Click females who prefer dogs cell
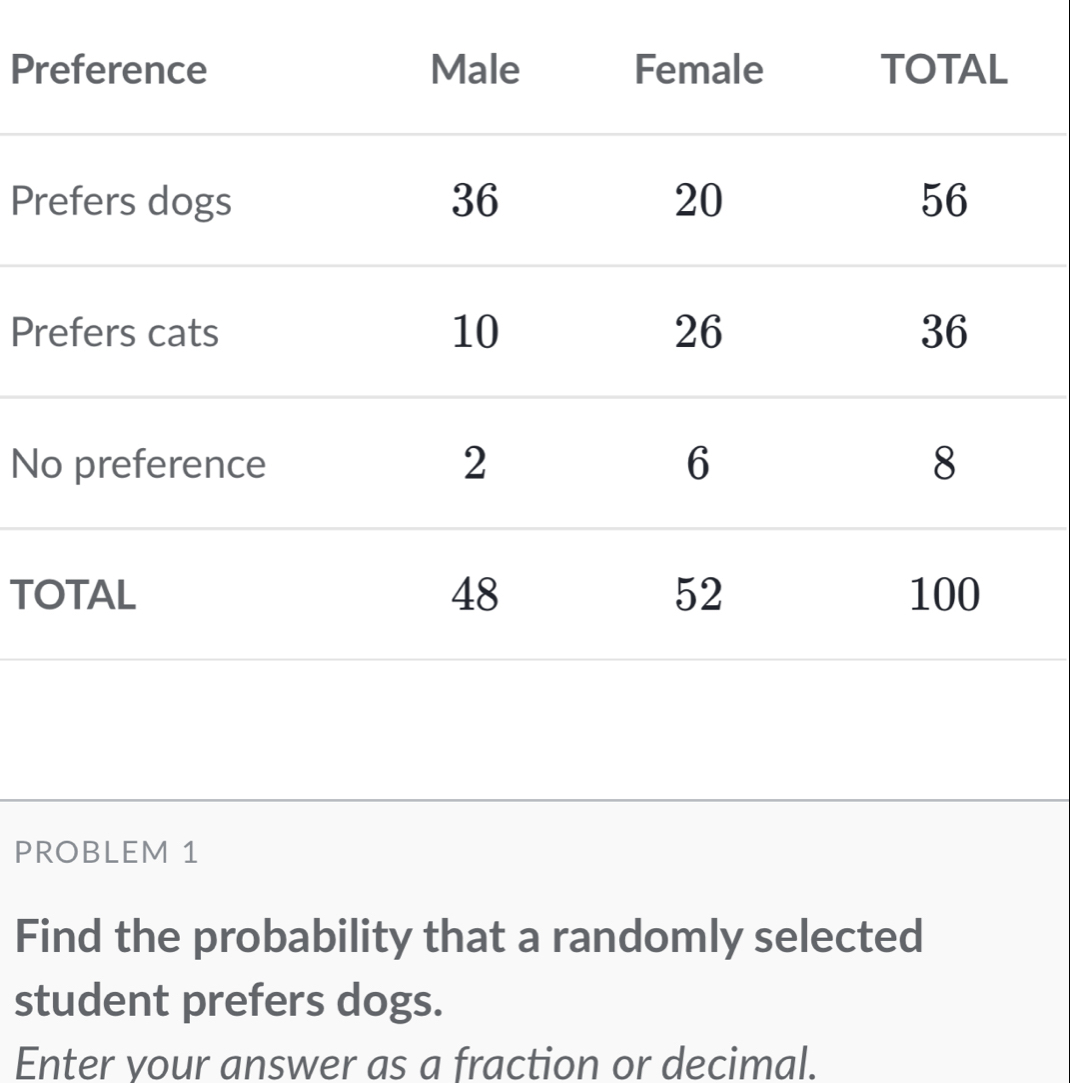Image resolution: width=1070 pixels, height=1083 pixels. tap(698, 202)
